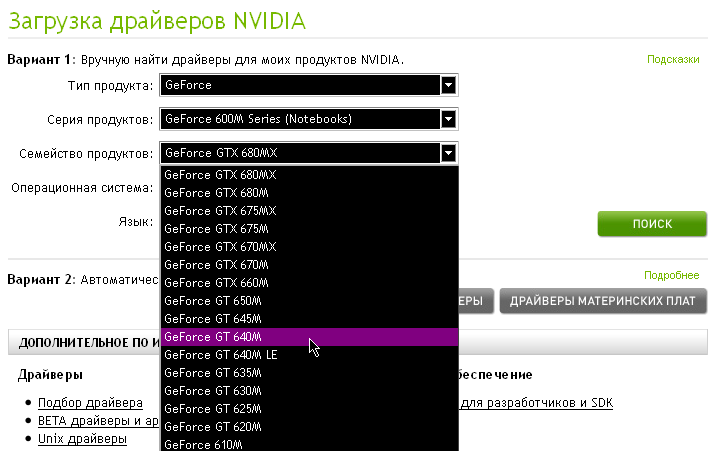
Task: Click the GeForce 600M Series (Notebooks) field
Action: [x=309, y=119]
